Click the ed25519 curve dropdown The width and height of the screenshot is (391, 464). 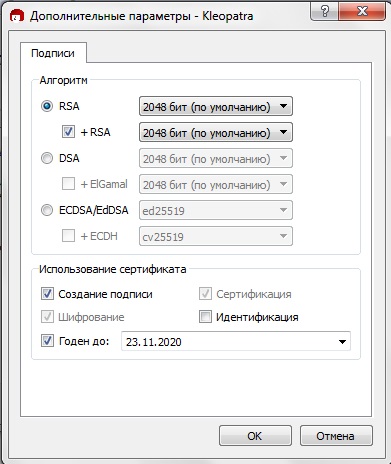click(216, 210)
